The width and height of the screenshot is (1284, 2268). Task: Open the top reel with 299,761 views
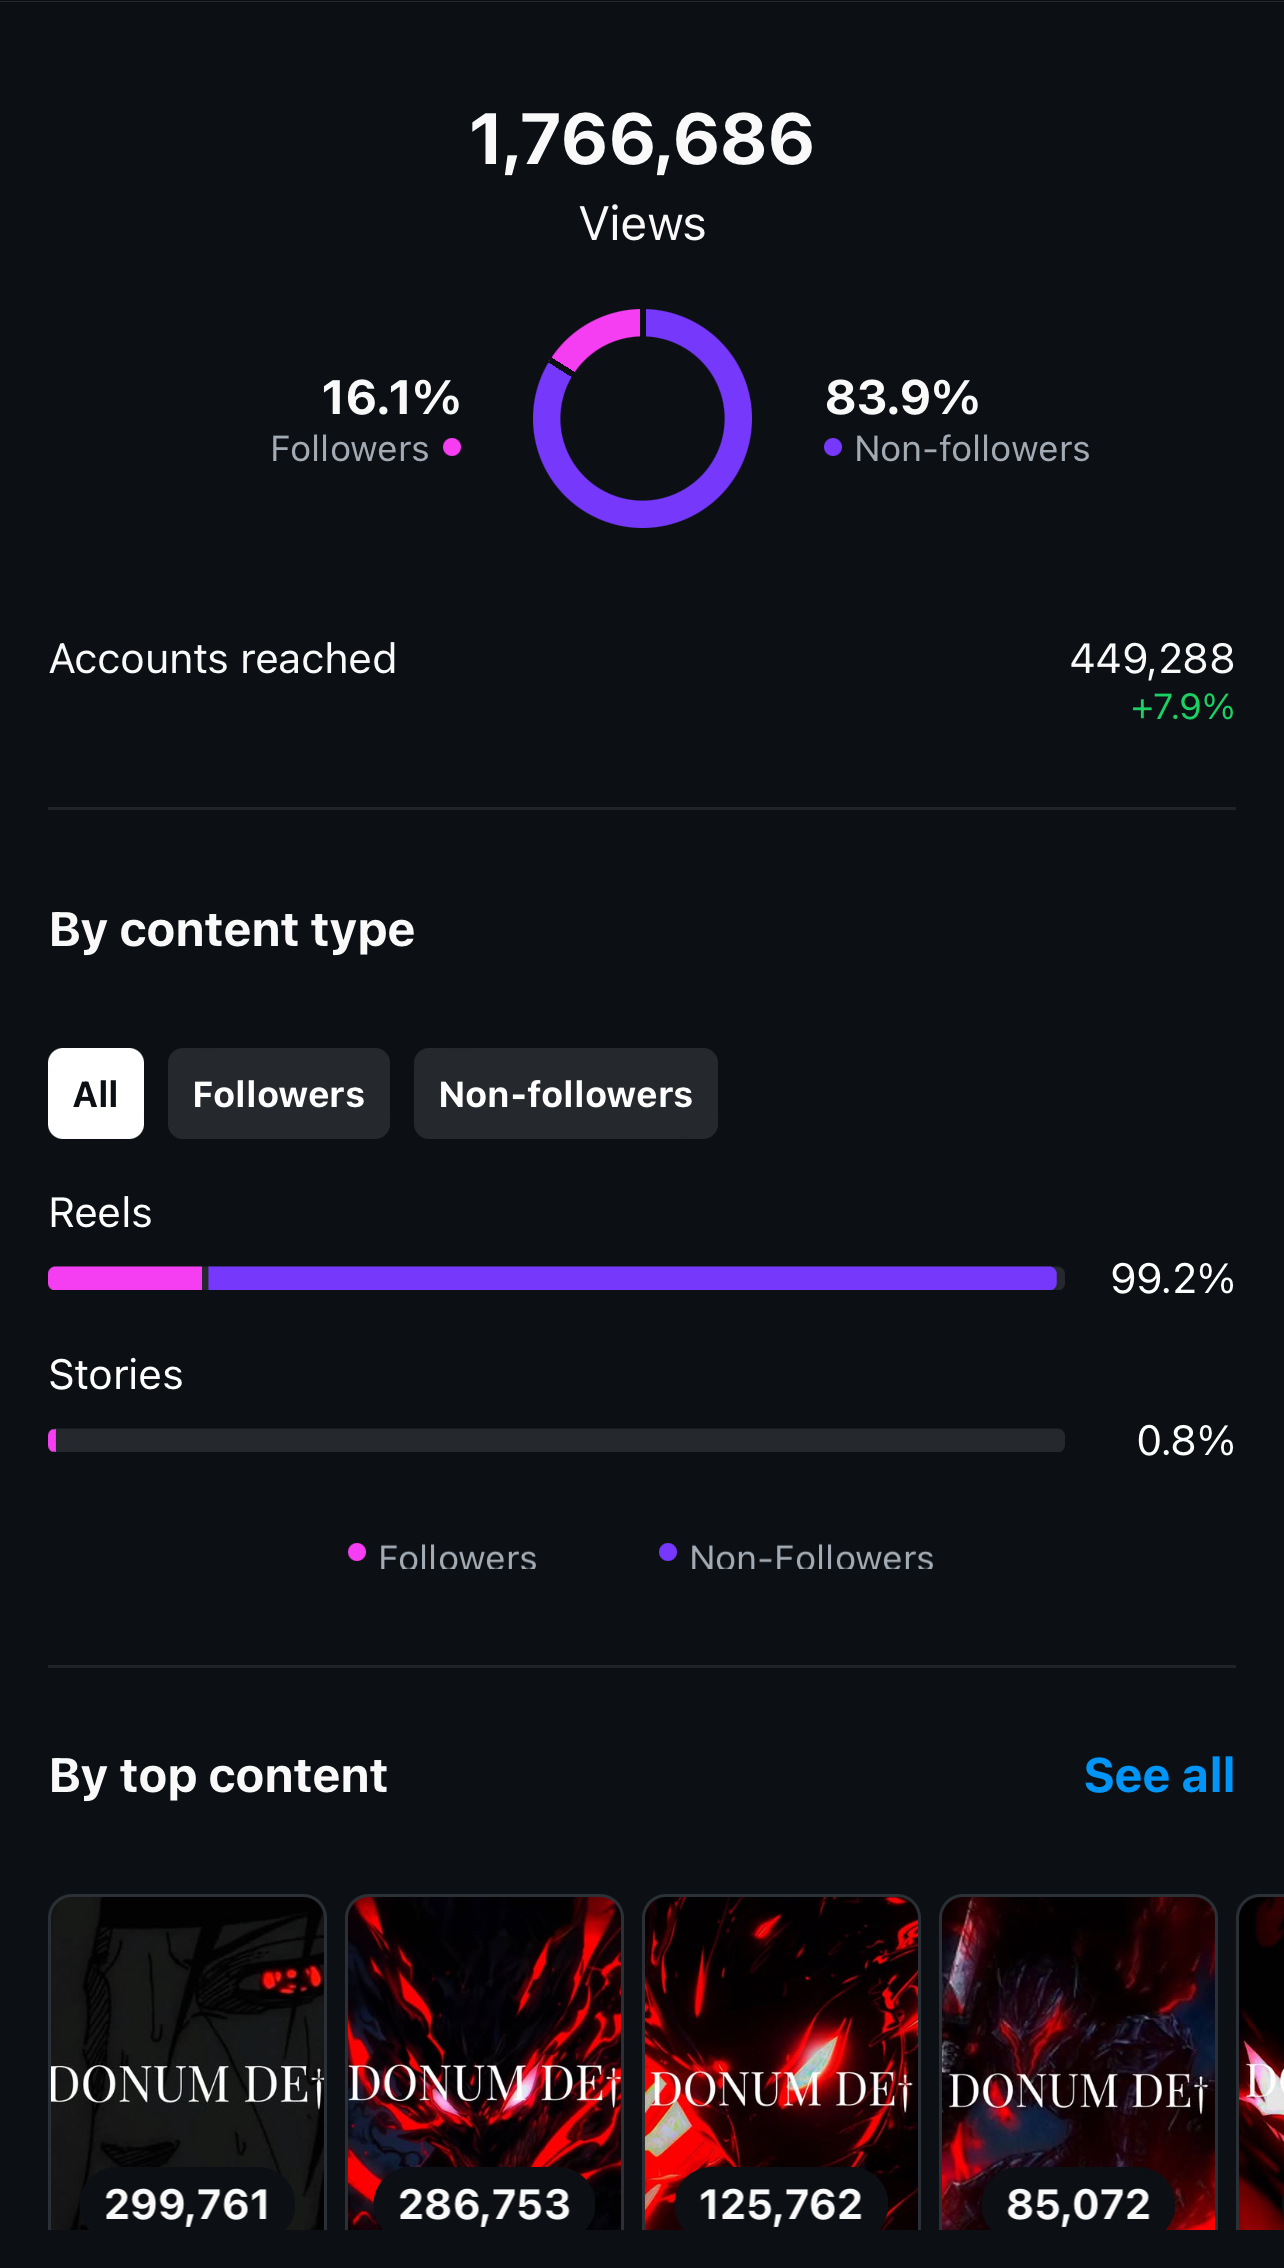[x=187, y=2060]
